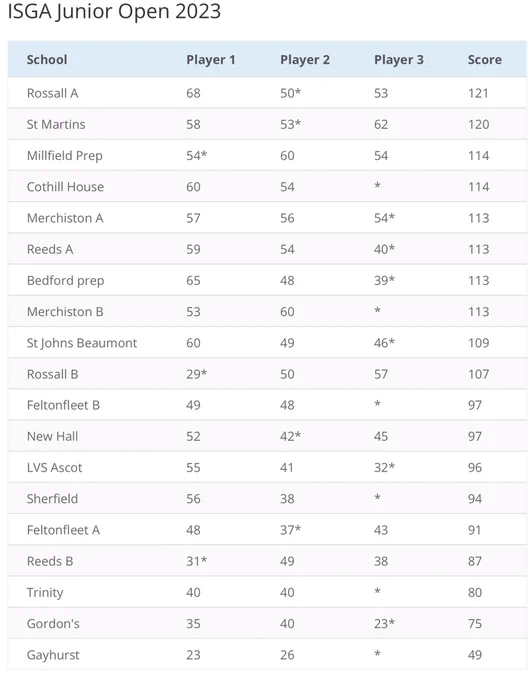Click Gayhurst total score 49
This screenshot has width=531, height=680.
[475, 655]
